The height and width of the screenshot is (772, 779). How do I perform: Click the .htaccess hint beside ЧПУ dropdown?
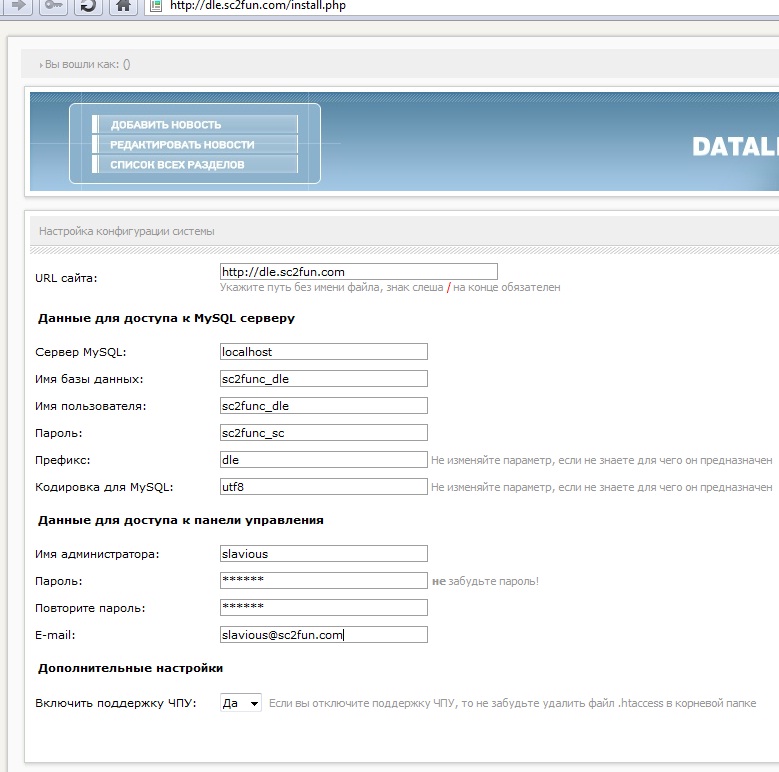point(513,703)
